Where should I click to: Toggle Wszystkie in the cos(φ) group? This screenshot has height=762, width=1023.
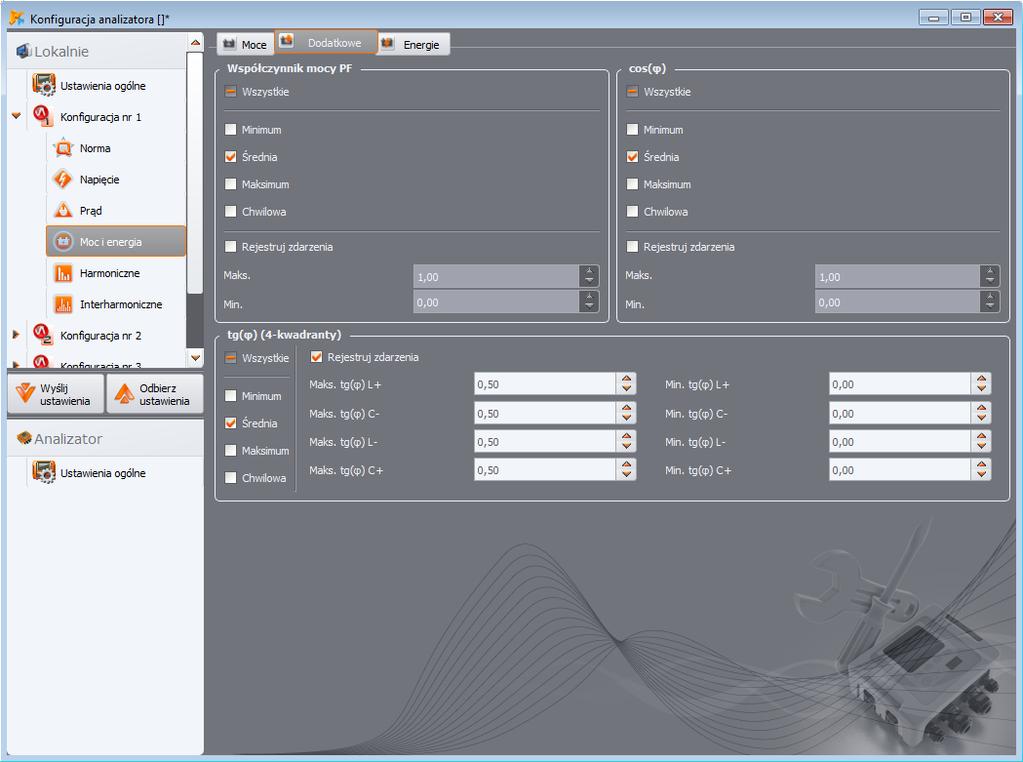tap(632, 91)
